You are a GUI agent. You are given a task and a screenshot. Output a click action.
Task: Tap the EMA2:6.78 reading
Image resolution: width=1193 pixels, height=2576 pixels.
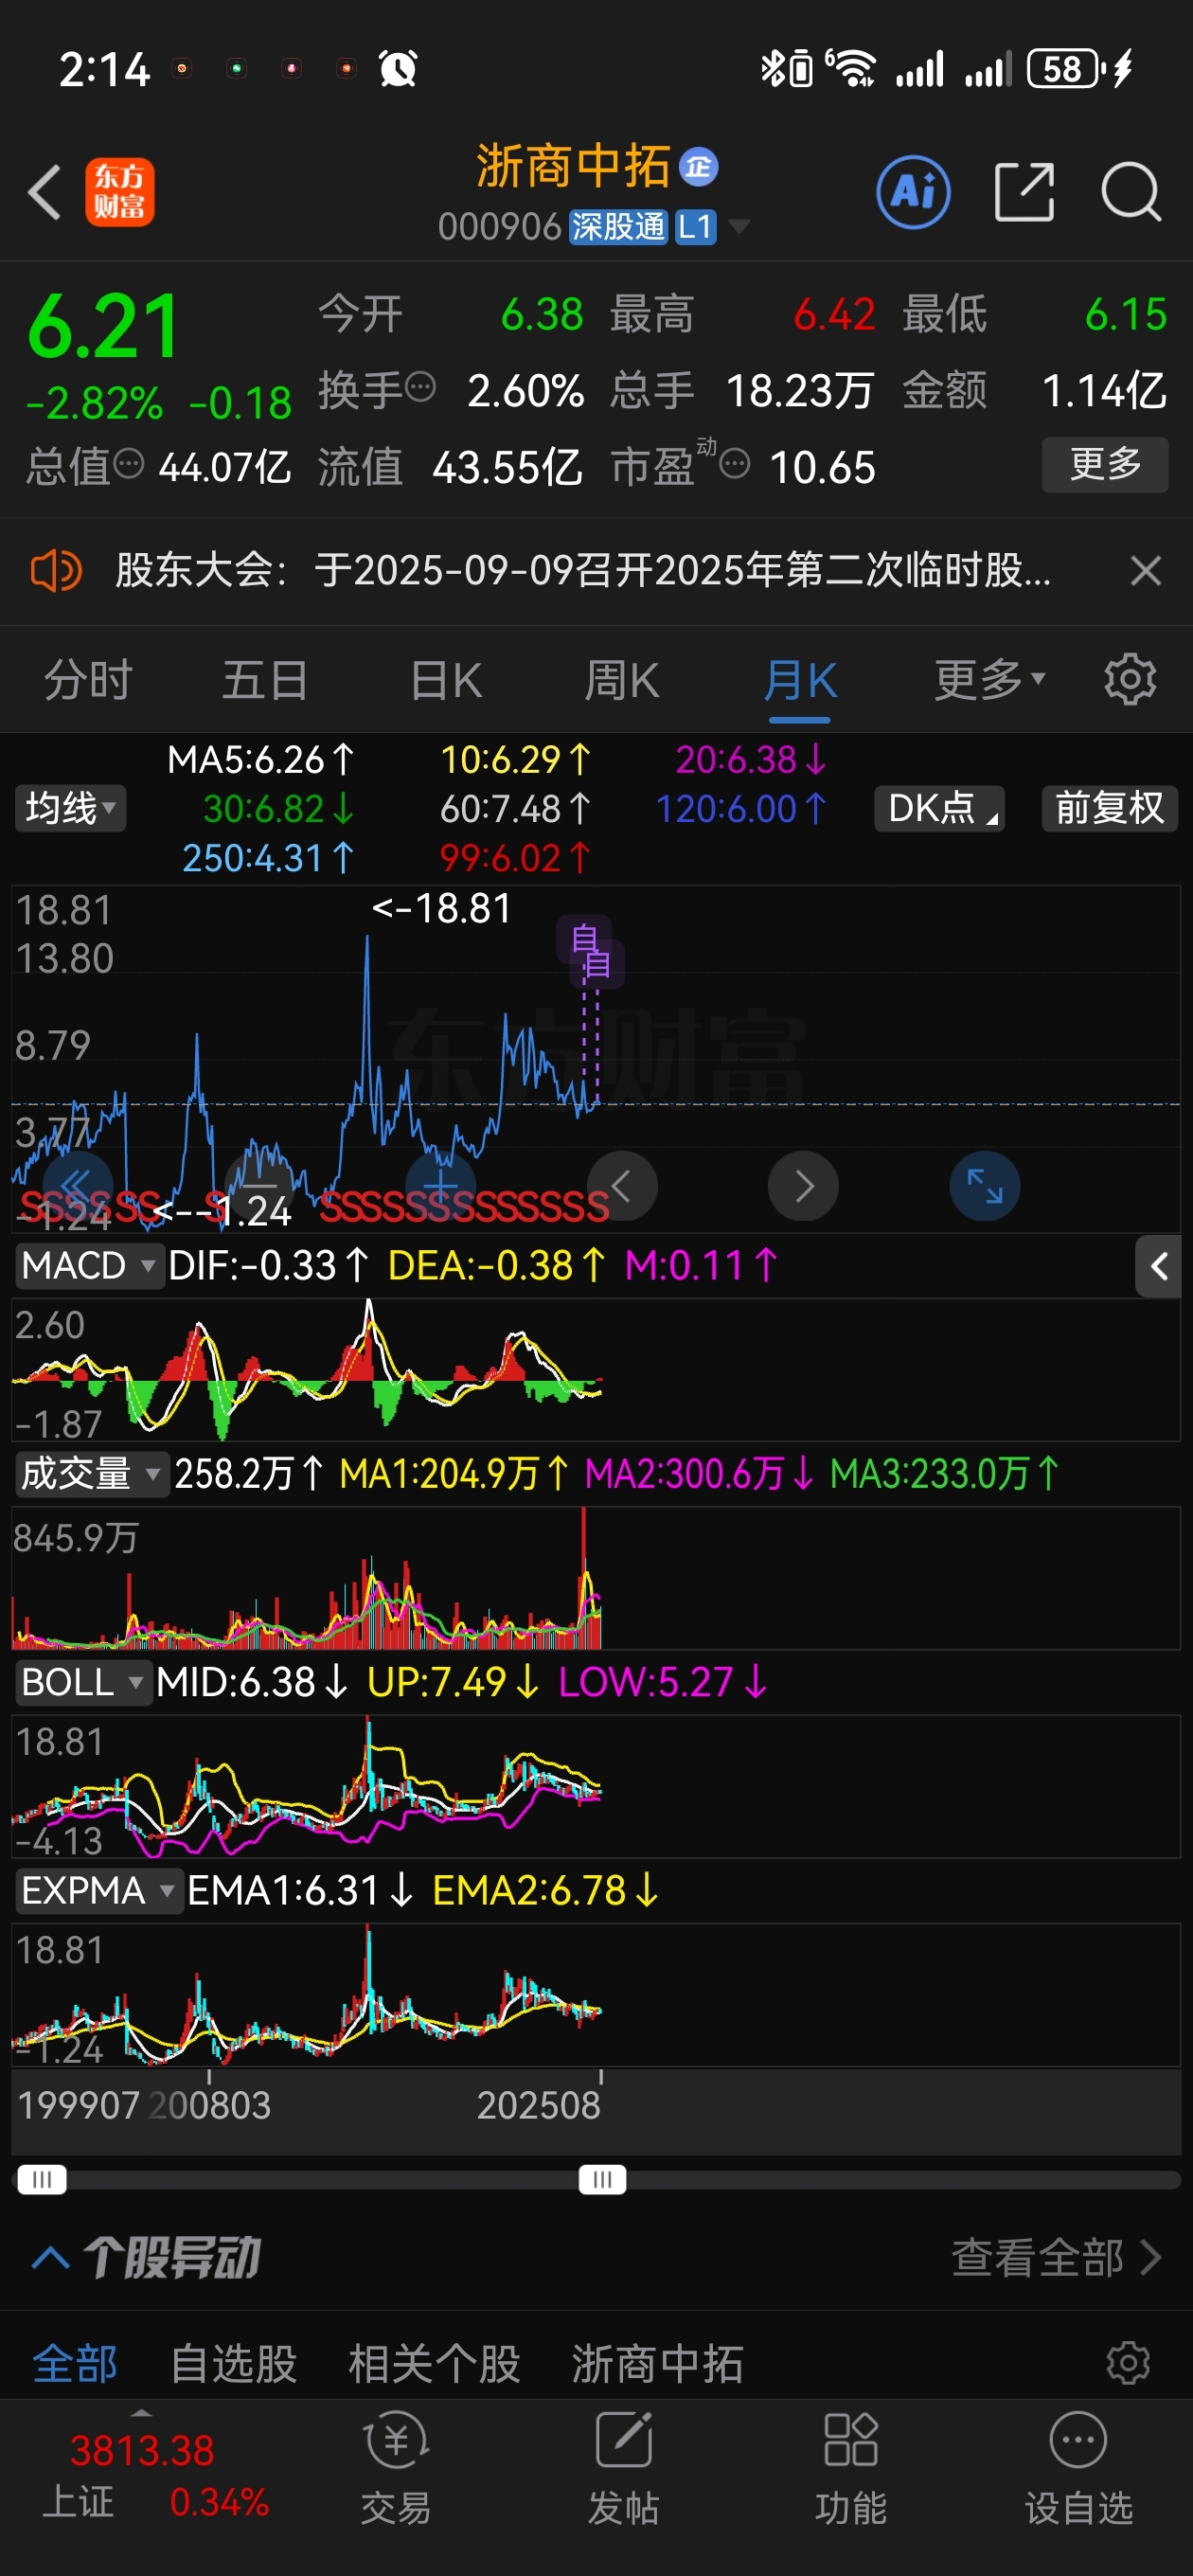click(x=546, y=1890)
